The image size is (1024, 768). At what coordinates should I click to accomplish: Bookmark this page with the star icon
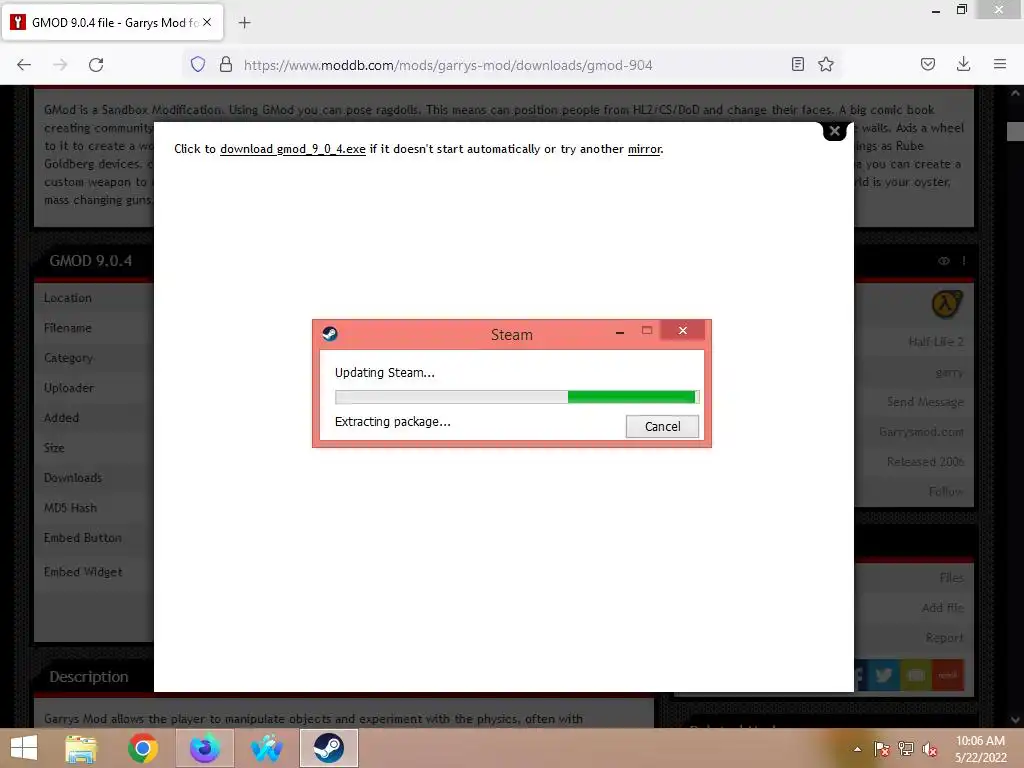[826, 64]
